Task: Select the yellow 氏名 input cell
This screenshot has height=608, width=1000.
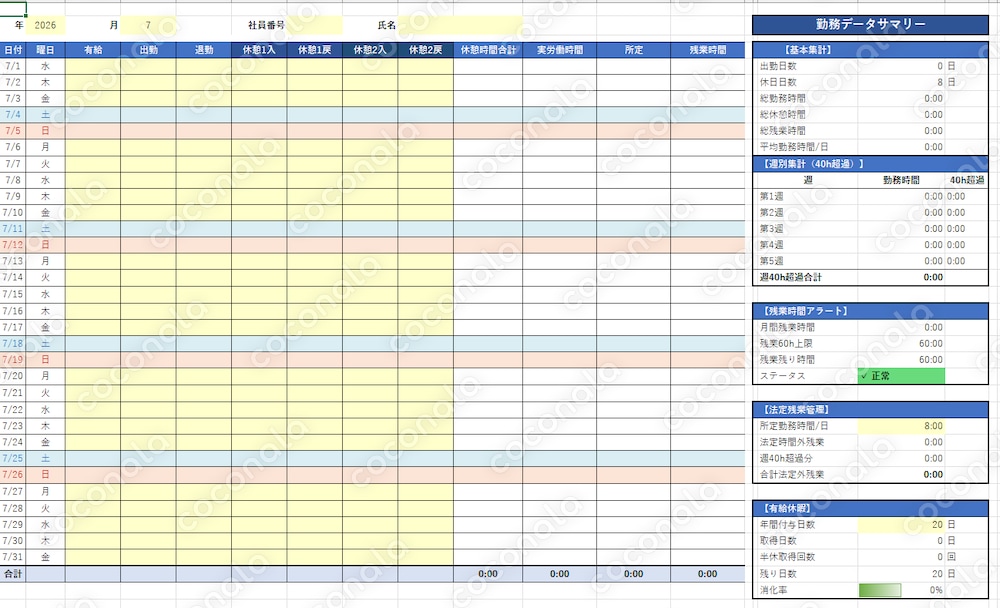Action: [460, 26]
